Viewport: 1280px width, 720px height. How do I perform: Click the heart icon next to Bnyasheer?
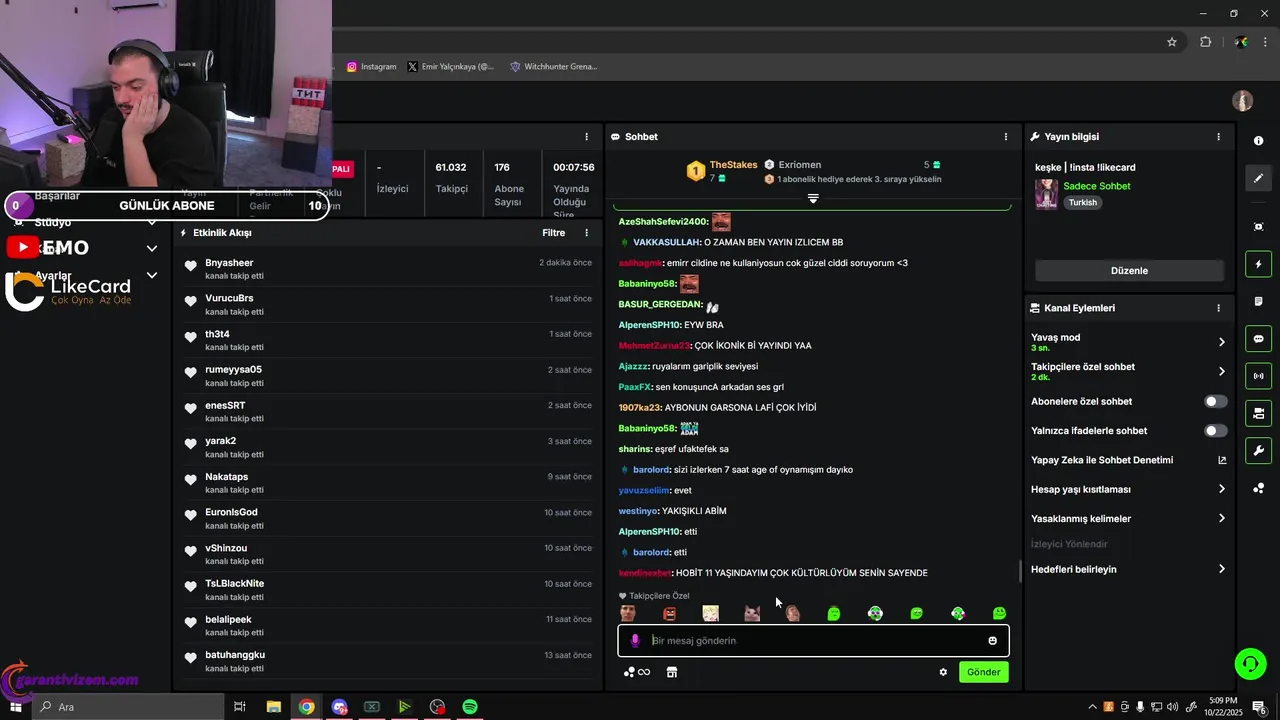point(190,266)
